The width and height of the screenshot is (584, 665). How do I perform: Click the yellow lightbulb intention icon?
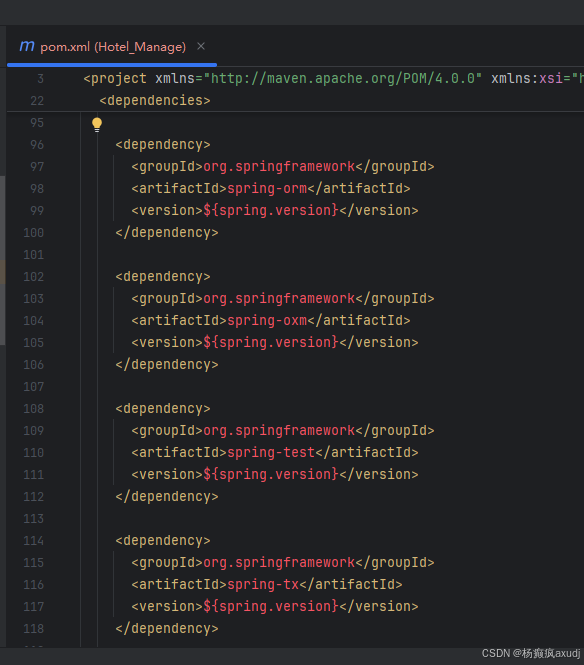[97, 125]
